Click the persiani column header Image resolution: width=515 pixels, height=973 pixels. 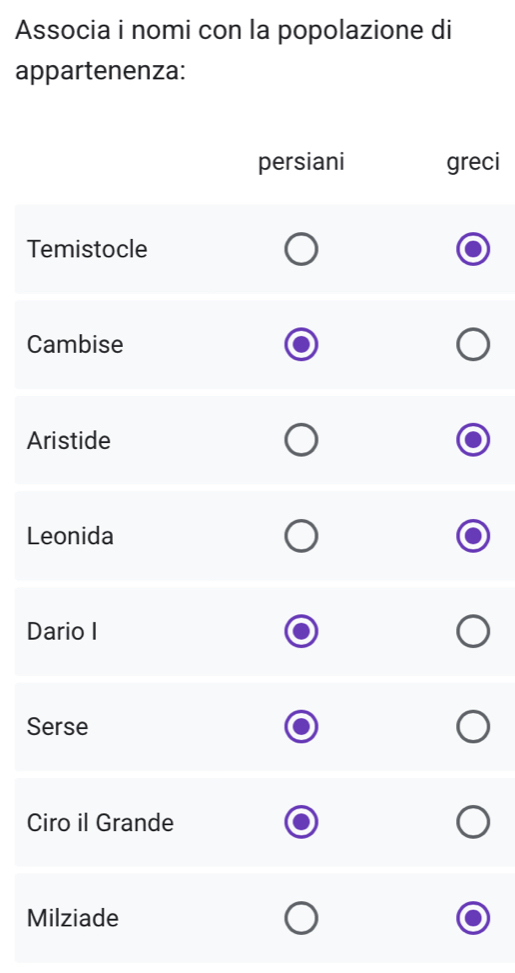(x=302, y=163)
